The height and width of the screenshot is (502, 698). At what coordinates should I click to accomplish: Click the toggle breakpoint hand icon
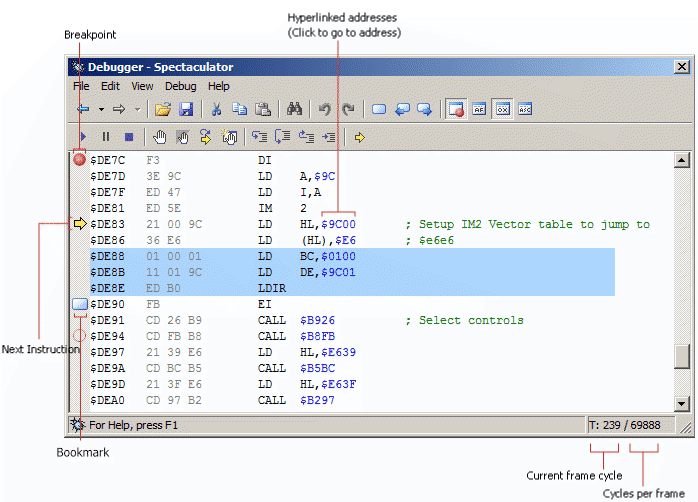[x=160, y=137]
